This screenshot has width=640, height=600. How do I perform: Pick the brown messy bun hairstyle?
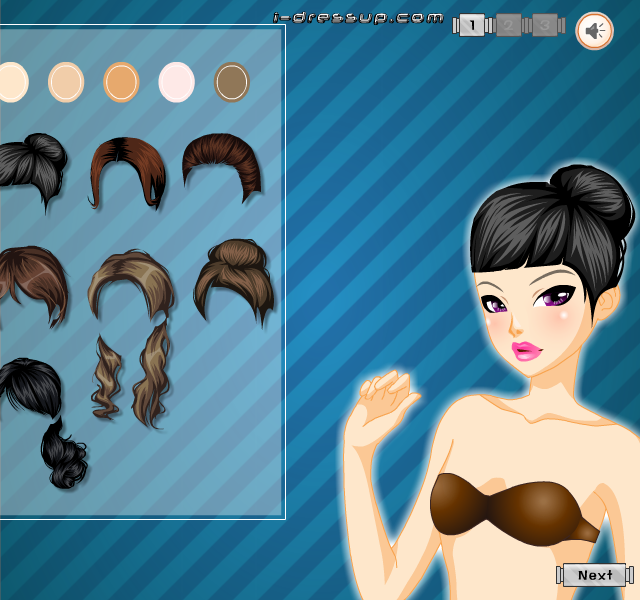(x=234, y=282)
